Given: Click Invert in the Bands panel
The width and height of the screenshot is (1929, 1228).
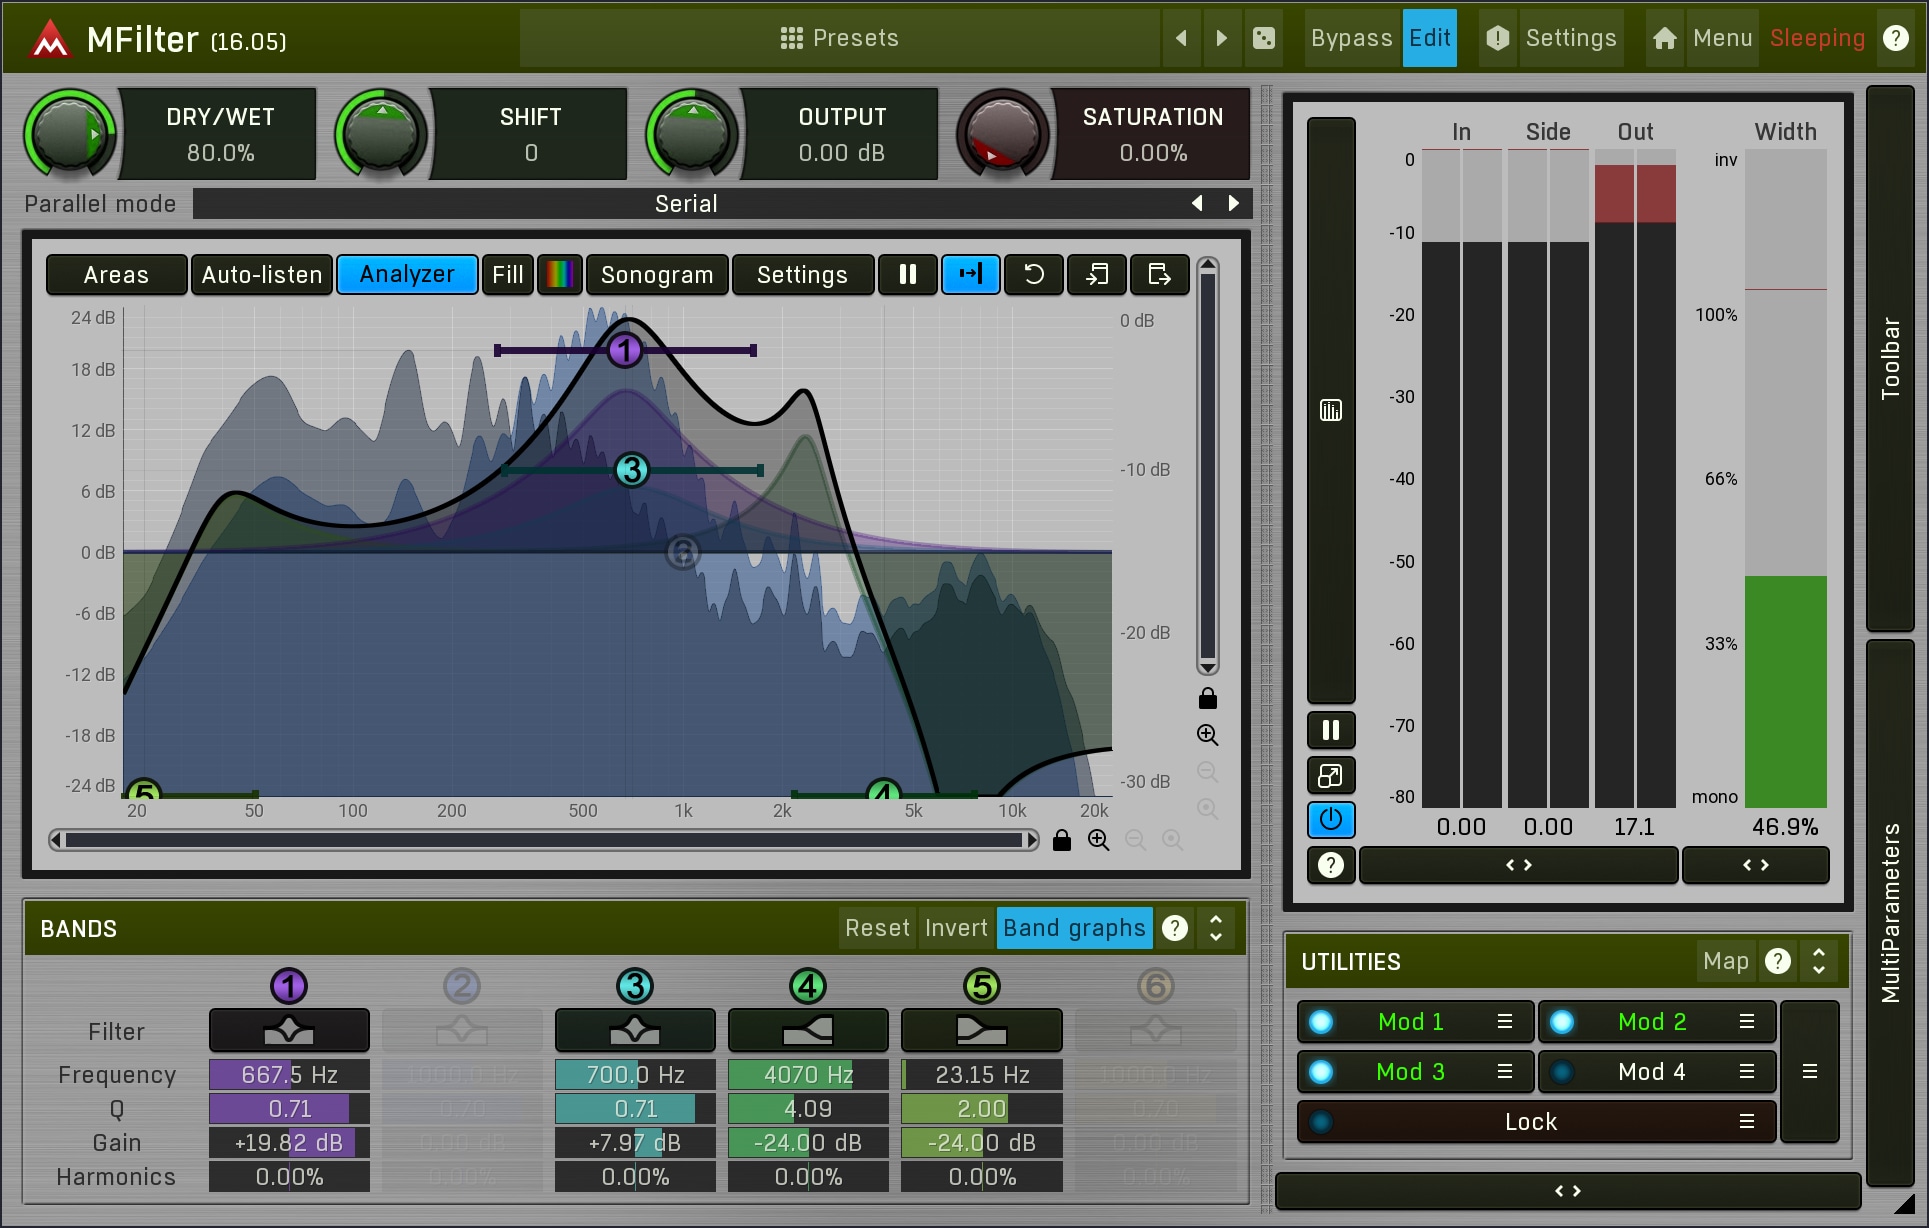Looking at the screenshot, I should click(956, 928).
